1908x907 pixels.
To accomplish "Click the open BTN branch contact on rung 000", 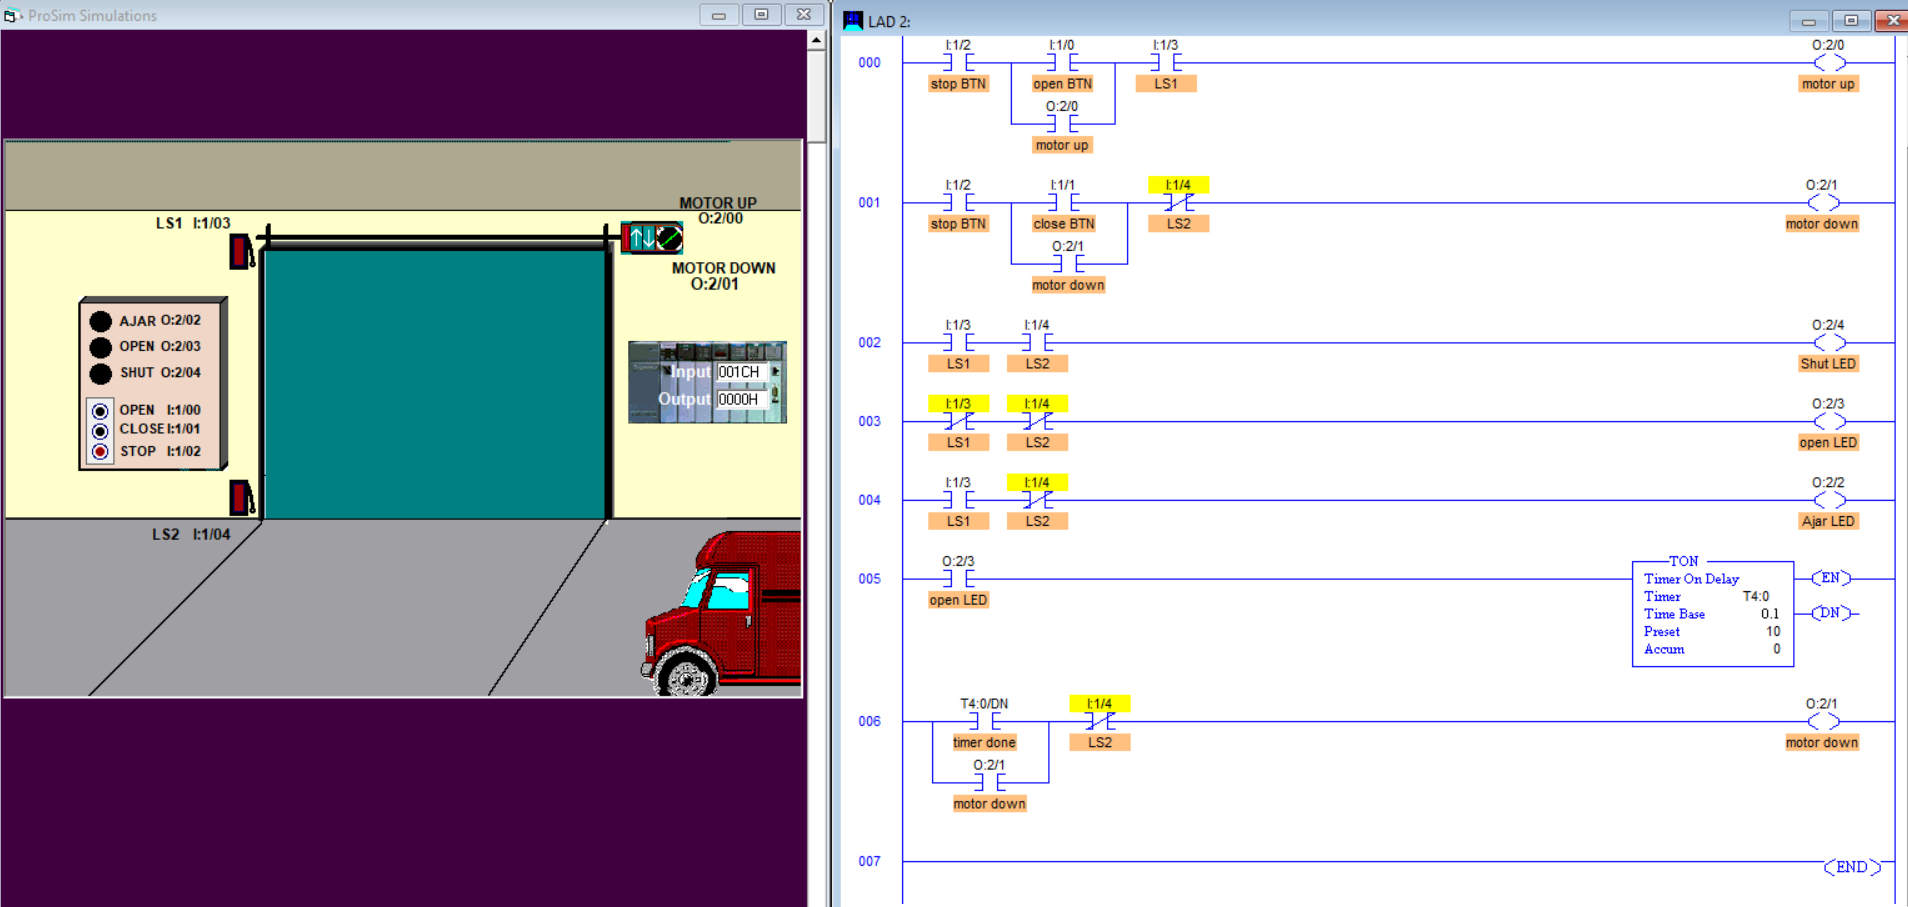I will (x=1061, y=61).
